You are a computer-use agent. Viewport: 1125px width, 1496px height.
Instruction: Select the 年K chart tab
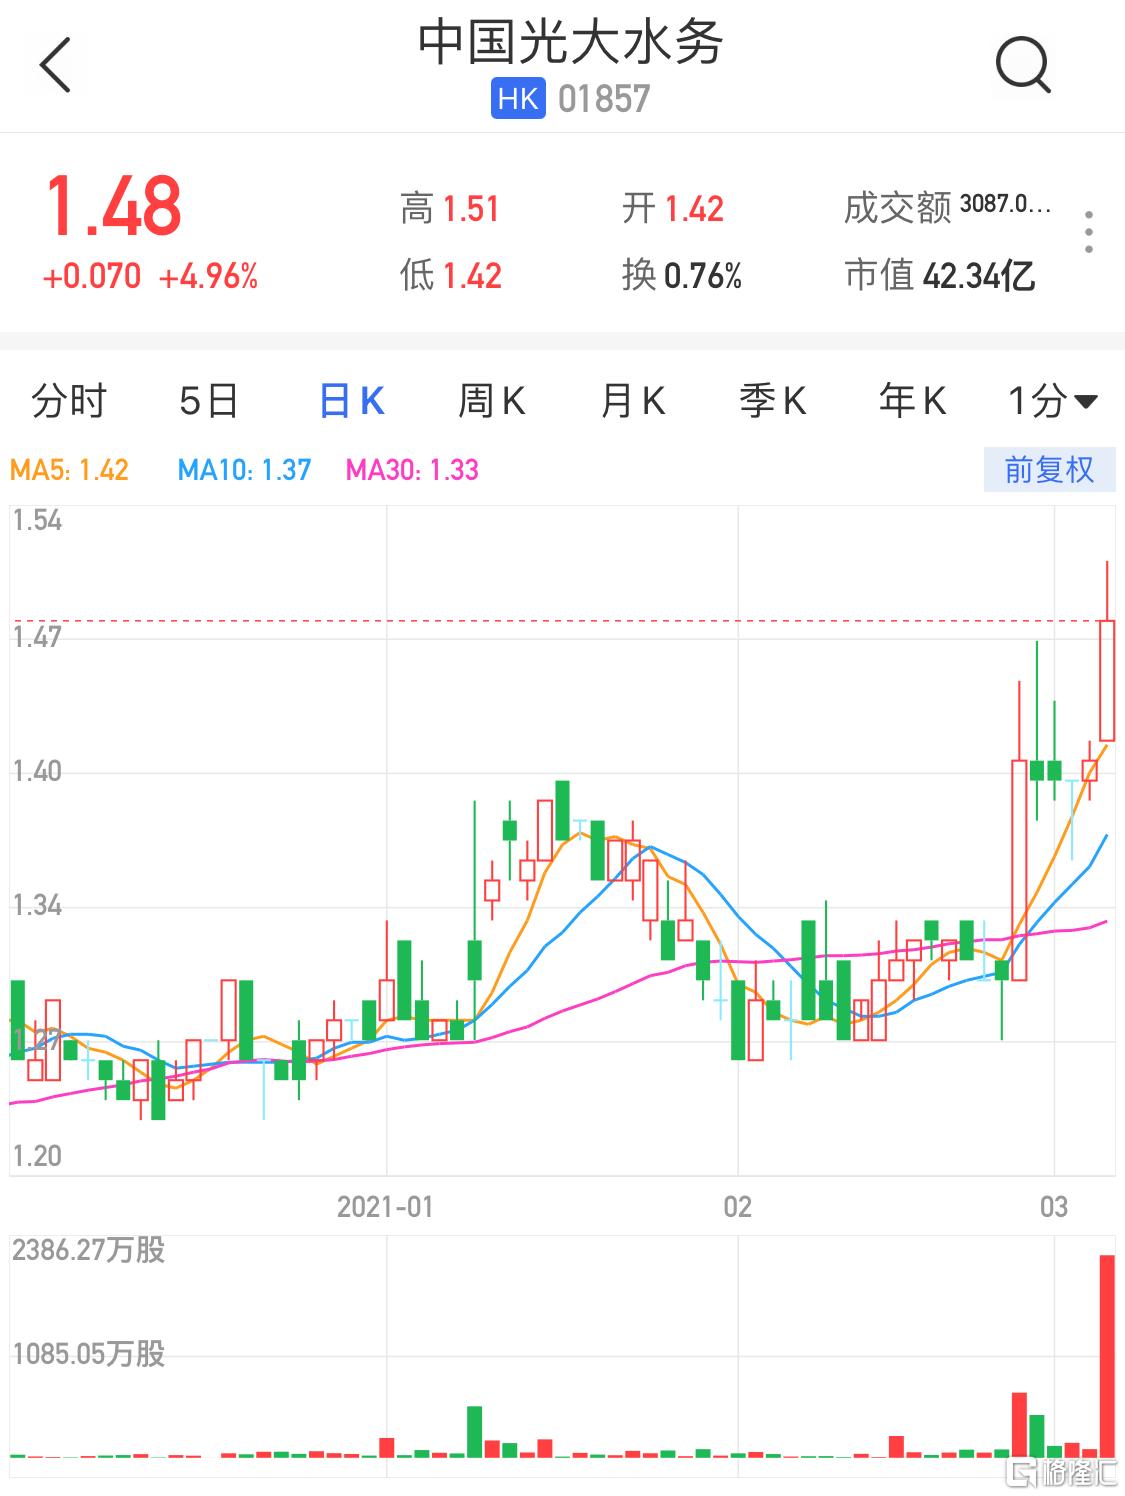click(912, 402)
